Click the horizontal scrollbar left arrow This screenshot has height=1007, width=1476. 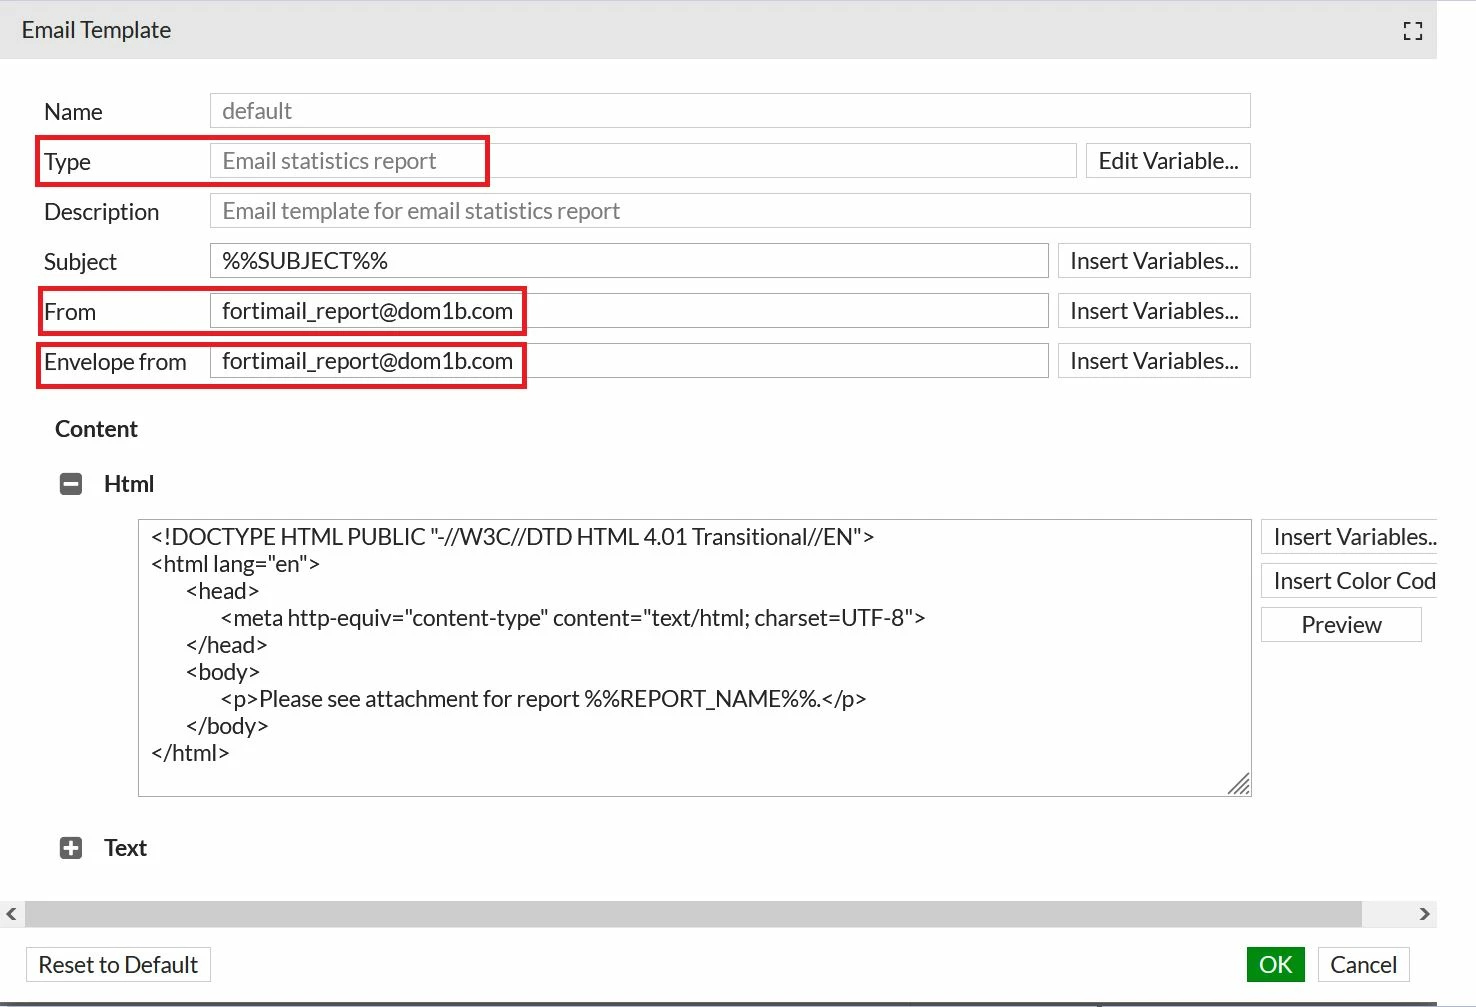point(11,914)
